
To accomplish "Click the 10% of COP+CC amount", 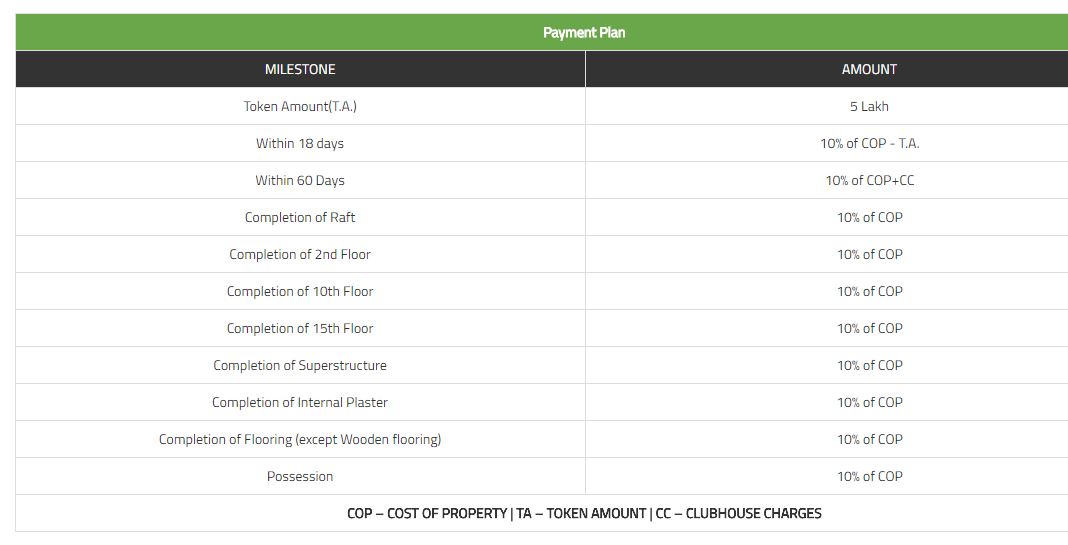I will click(869, 180).
